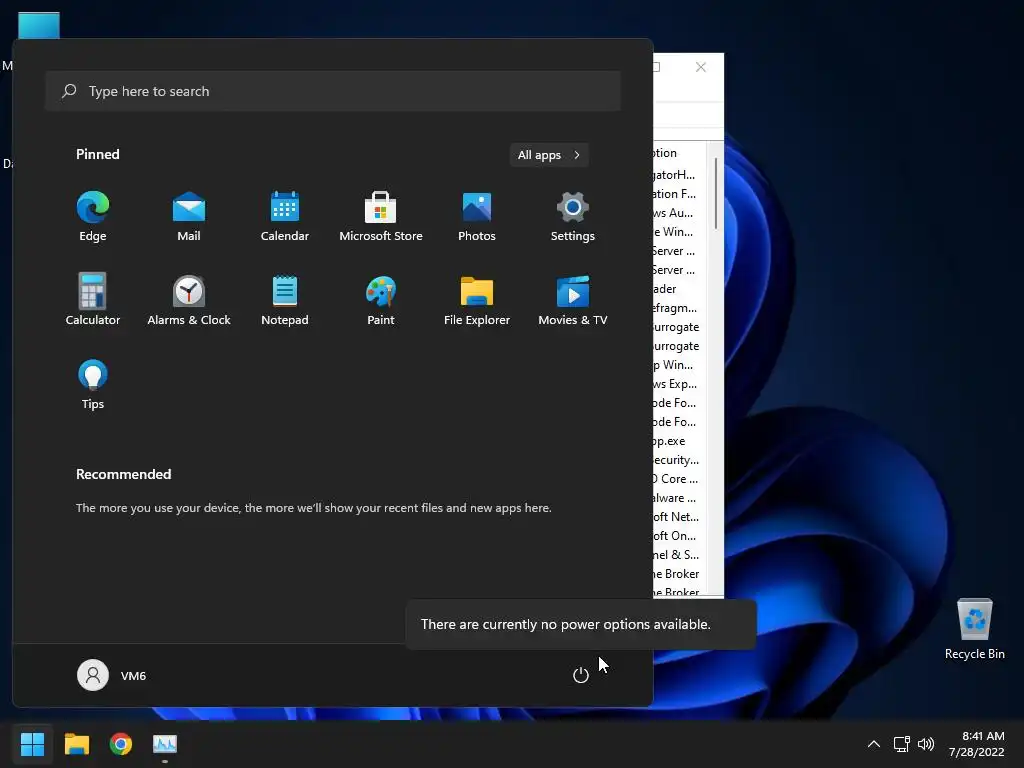Select the 'oft Net...' row in background list

[x=677, y=517]
